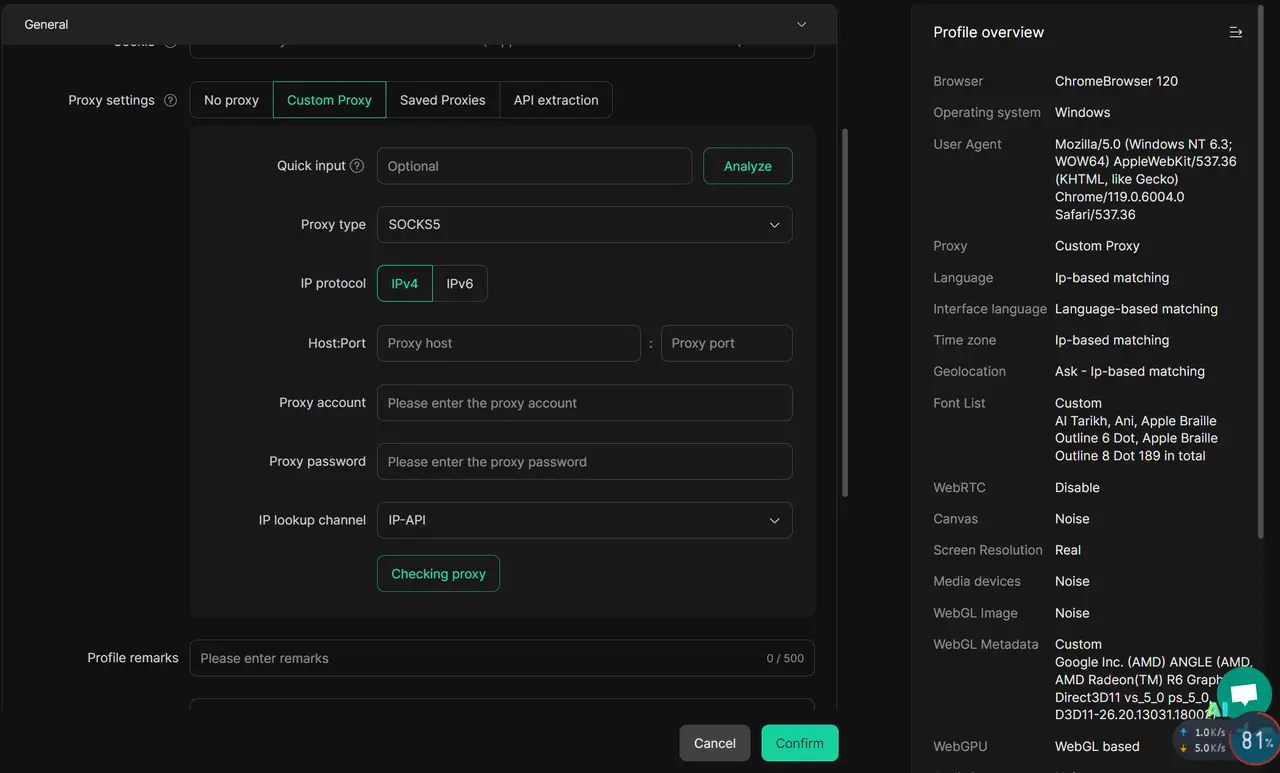Screen dimensions: 1280x773
Task: Select IPv4 protocol option
Action: (405, 283)
